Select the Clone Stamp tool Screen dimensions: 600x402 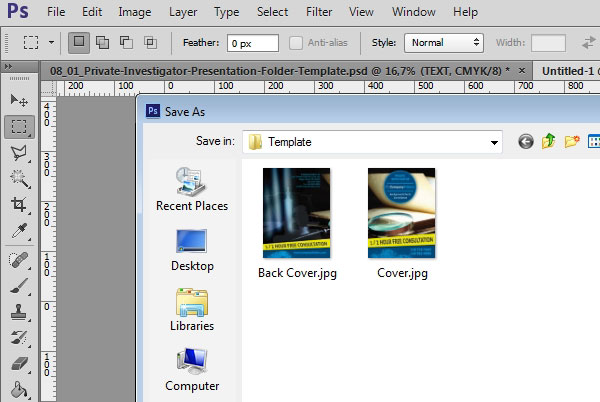(19, 312)
